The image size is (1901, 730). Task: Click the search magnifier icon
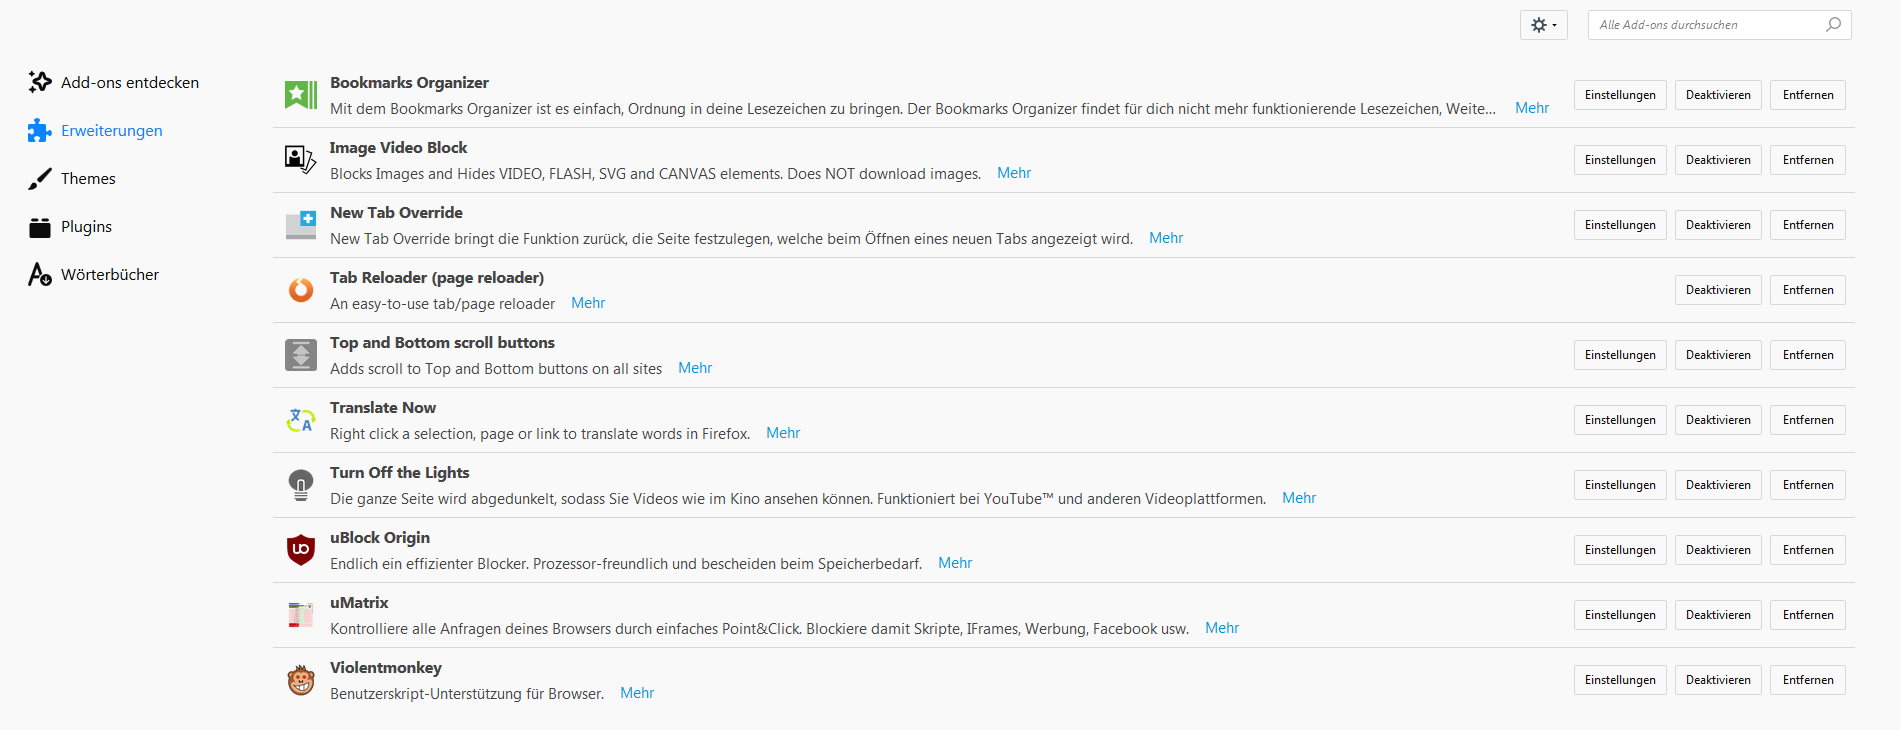1833,25
